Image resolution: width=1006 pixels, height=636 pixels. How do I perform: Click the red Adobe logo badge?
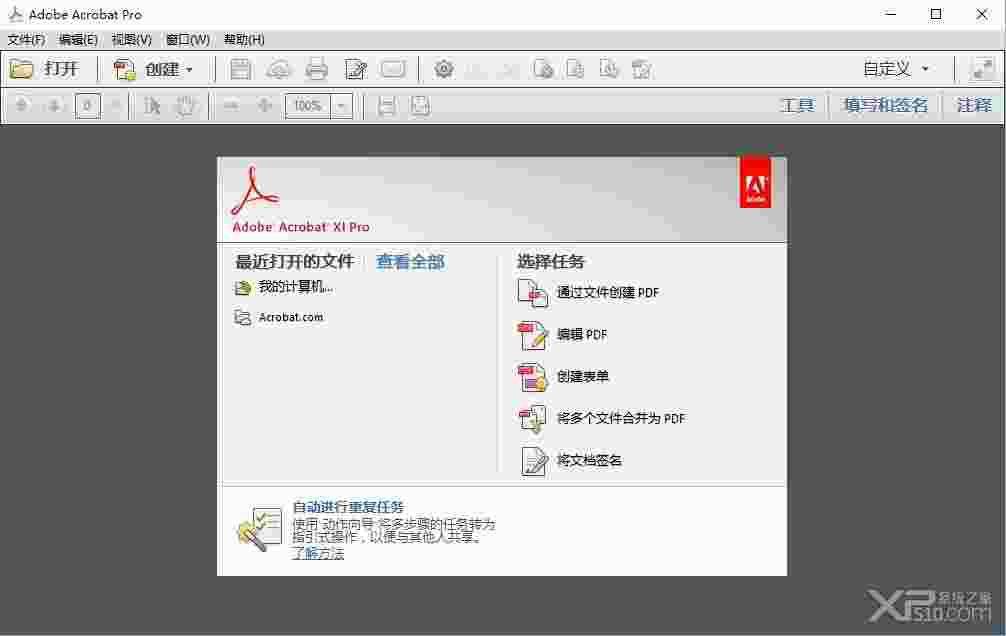(x=755, y=182)
